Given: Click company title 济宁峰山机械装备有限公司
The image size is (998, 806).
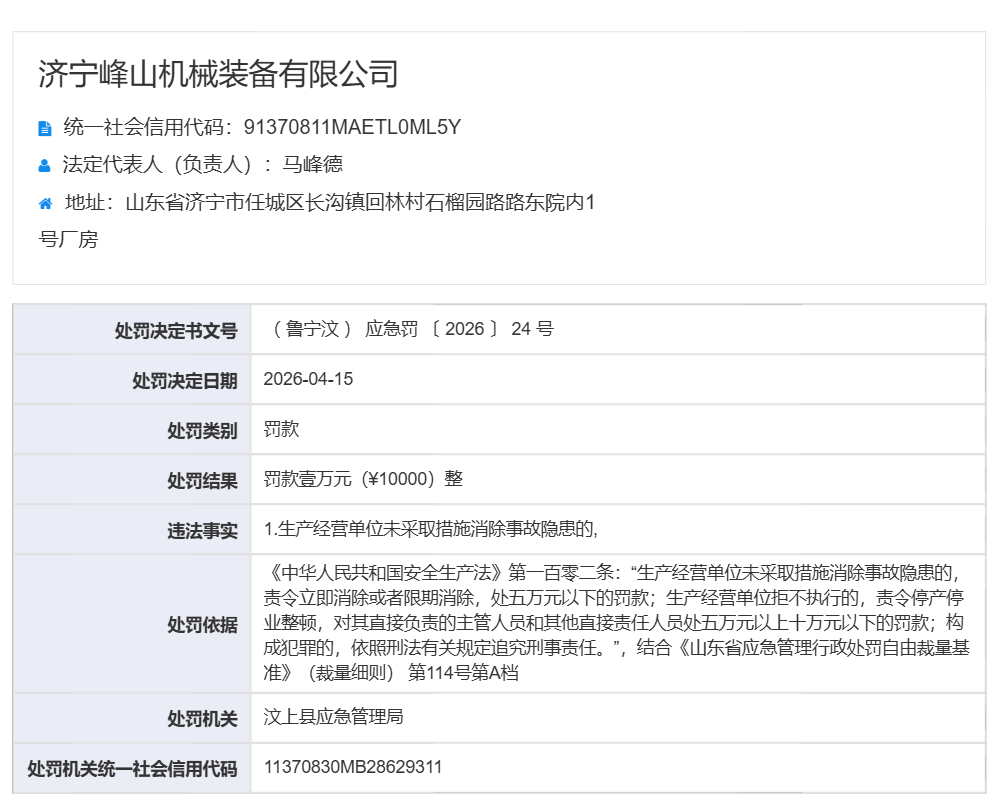Looking at the screenshot, I should [218, 74].
